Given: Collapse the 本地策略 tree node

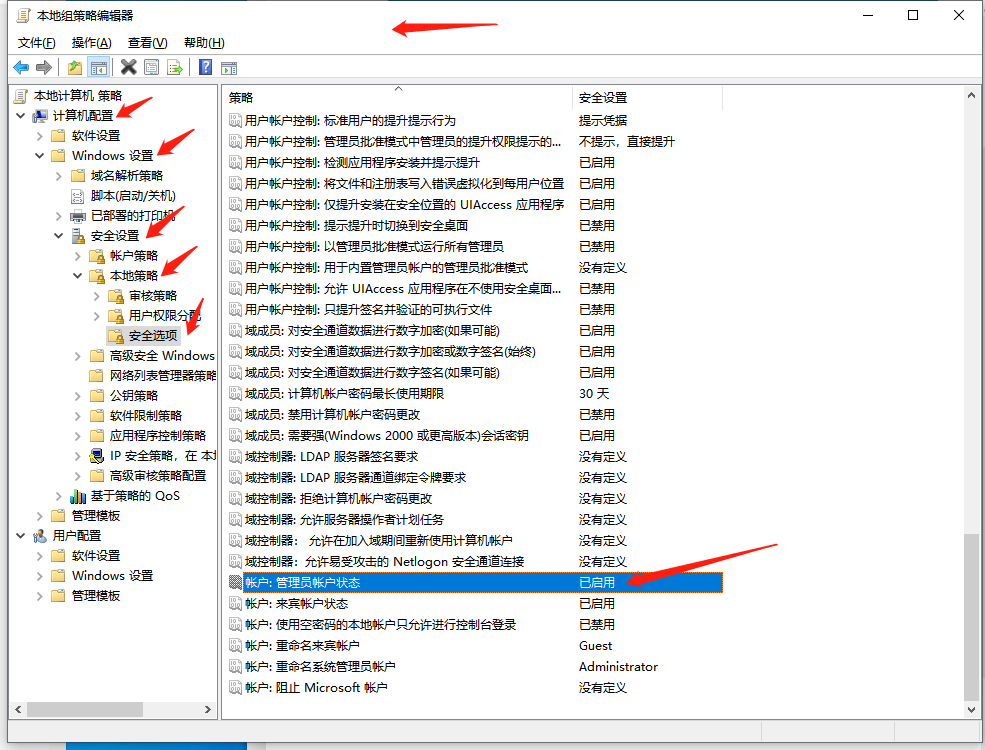Looking at the screenshot, I should 78,276.
